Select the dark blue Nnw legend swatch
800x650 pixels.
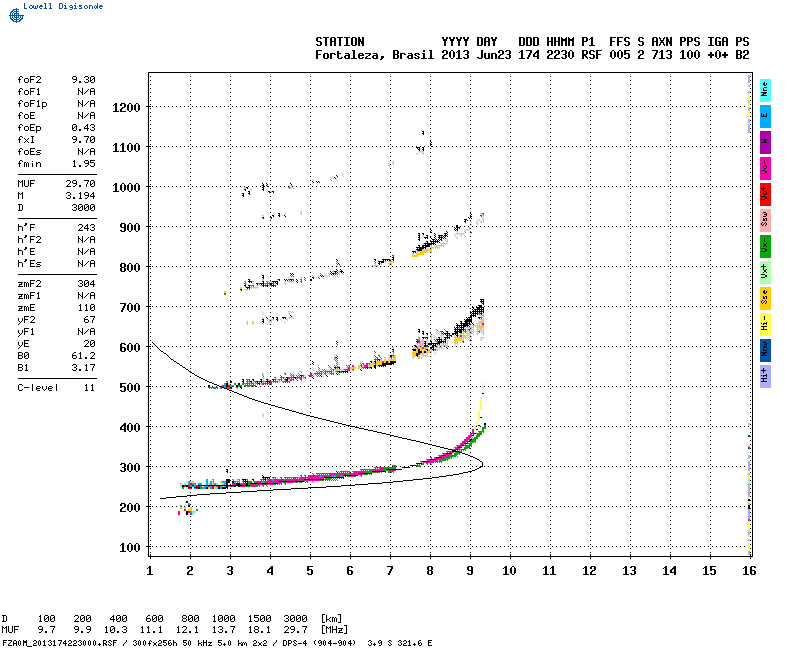point(765,351)
